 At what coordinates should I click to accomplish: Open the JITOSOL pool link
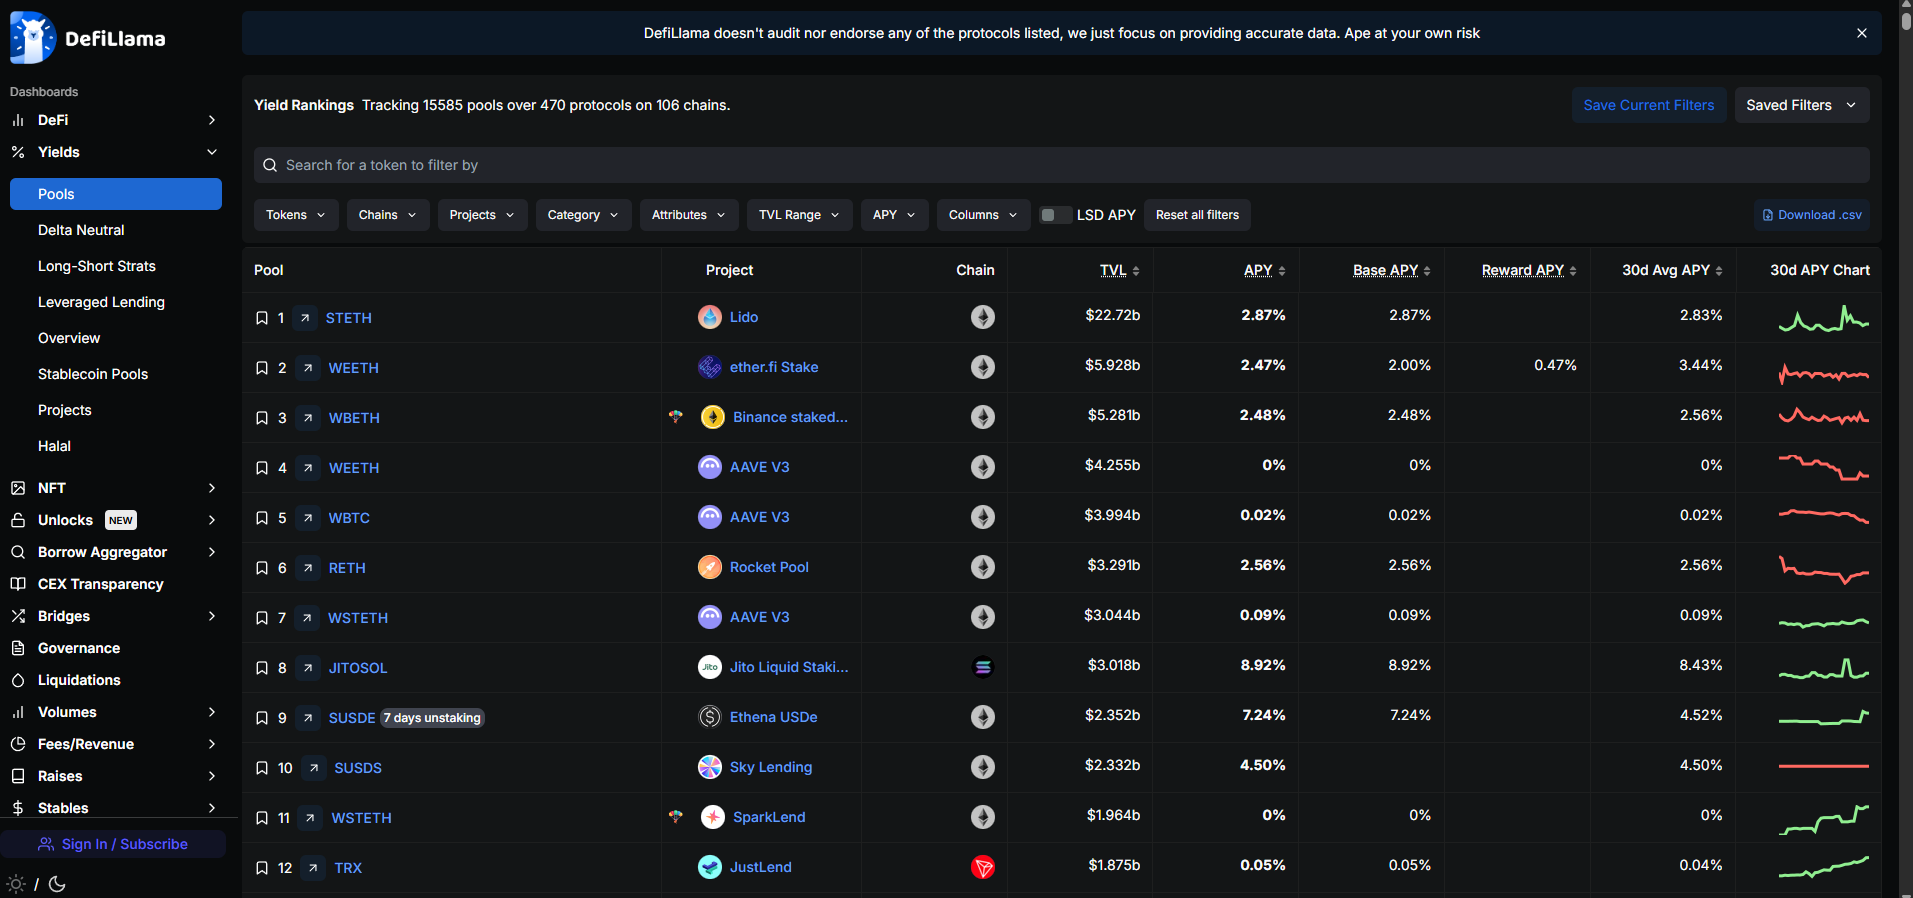point(358,668)
